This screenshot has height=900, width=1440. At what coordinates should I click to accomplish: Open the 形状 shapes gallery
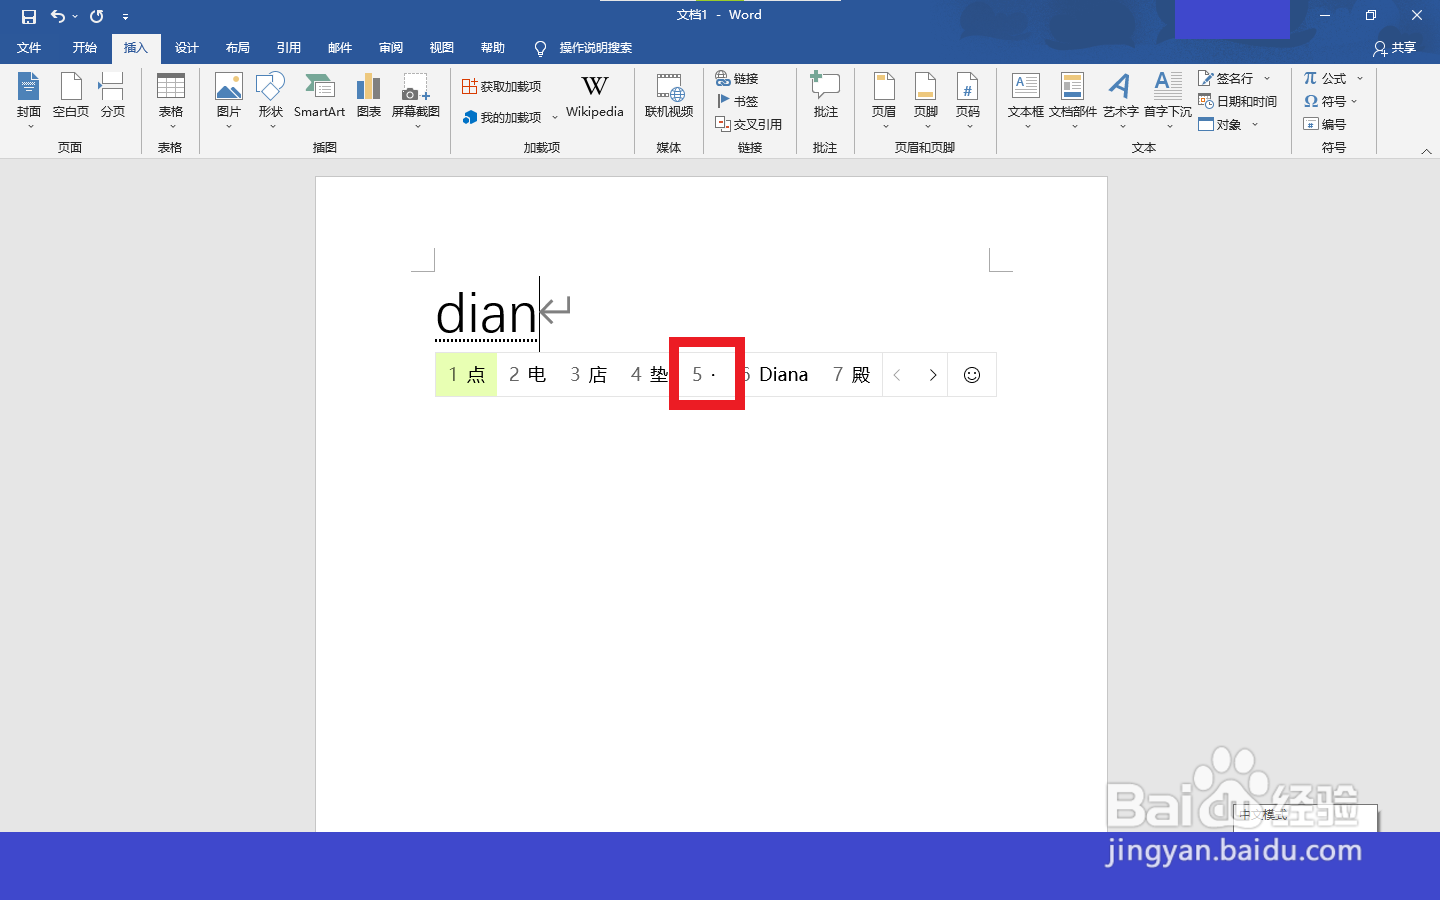tap(271, 98)
